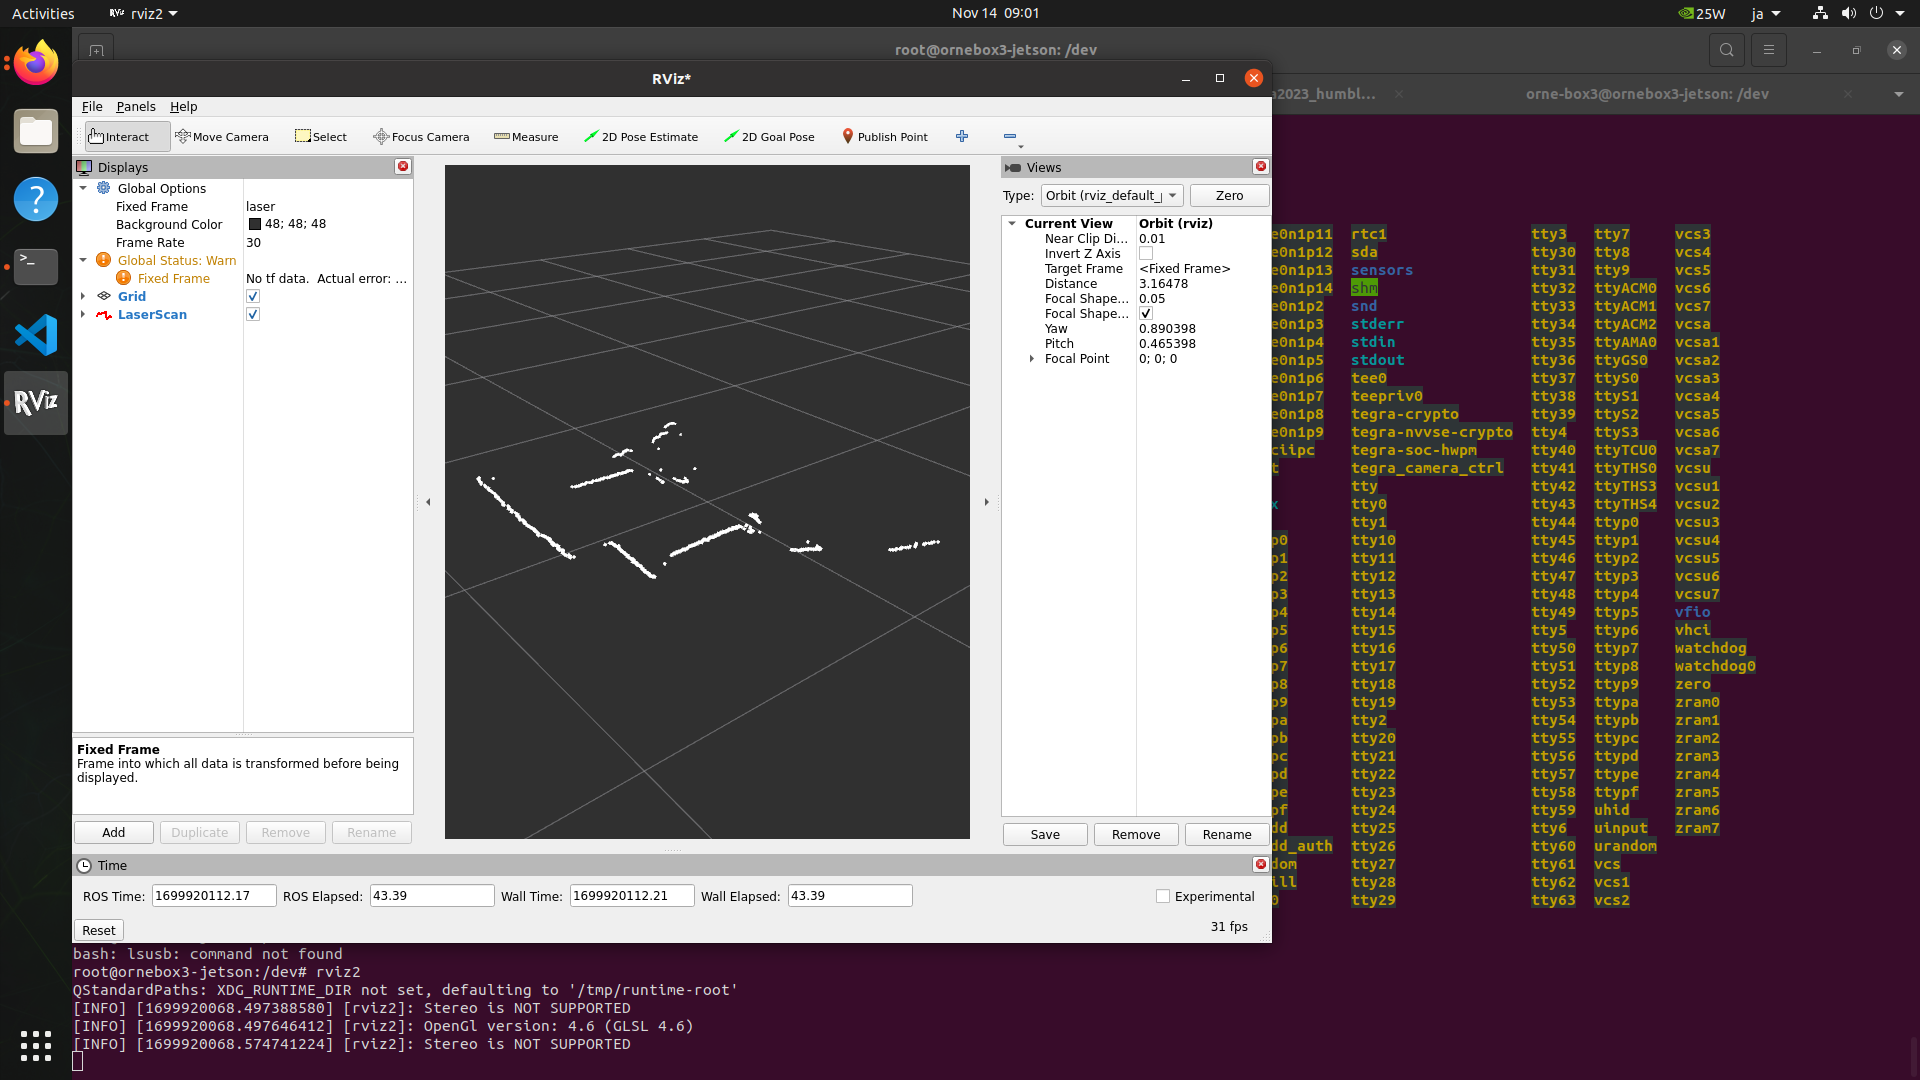The image size is (1920, 1080).
Task: Click the Background Color swatch
Action: pyautogui.click(x=257, y=223)
